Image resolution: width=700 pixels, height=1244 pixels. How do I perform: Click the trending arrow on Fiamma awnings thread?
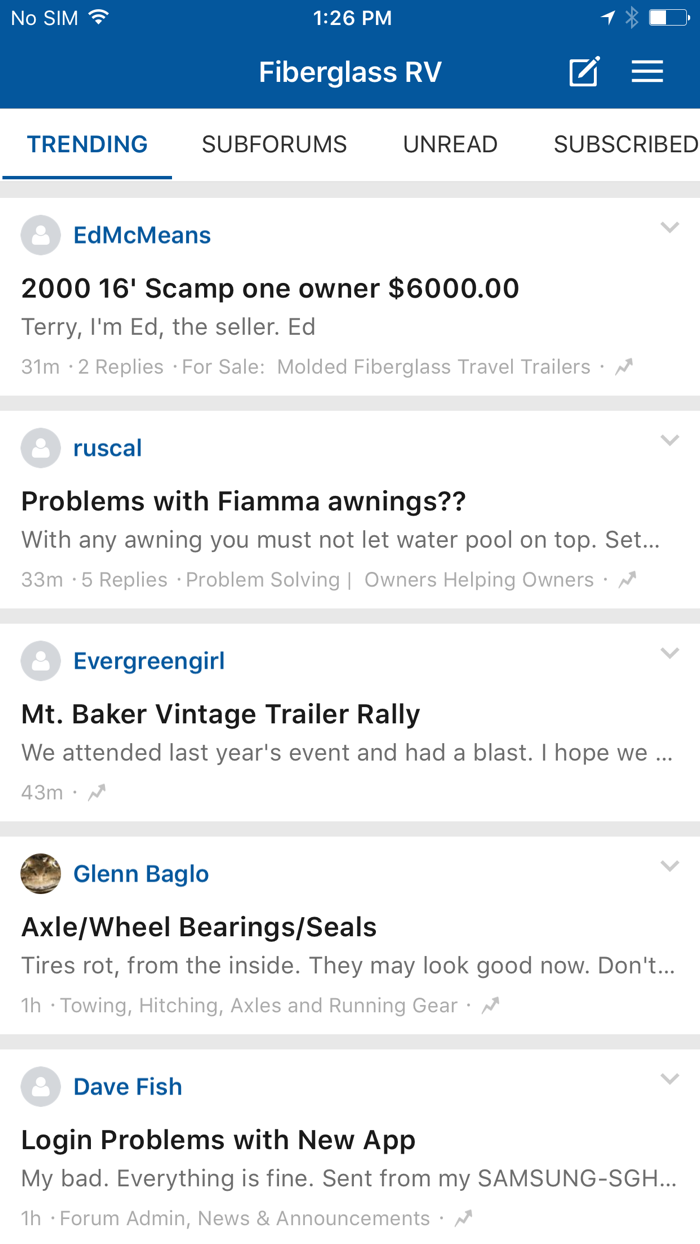(626, 579)
